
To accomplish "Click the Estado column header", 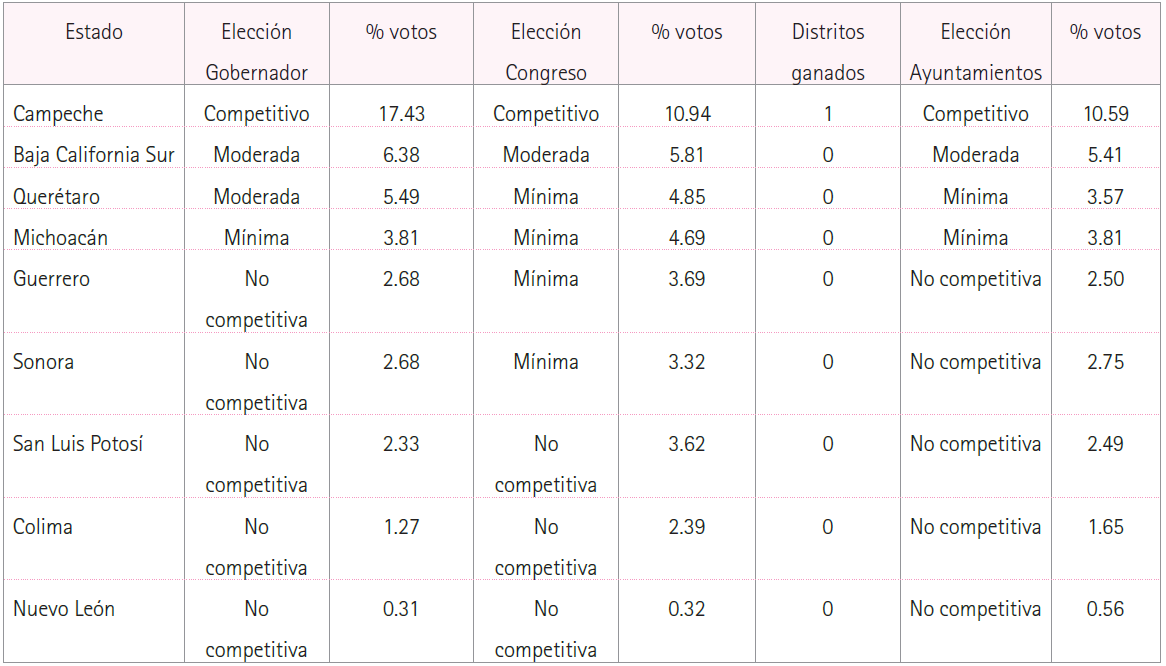I will pos(94,32).
